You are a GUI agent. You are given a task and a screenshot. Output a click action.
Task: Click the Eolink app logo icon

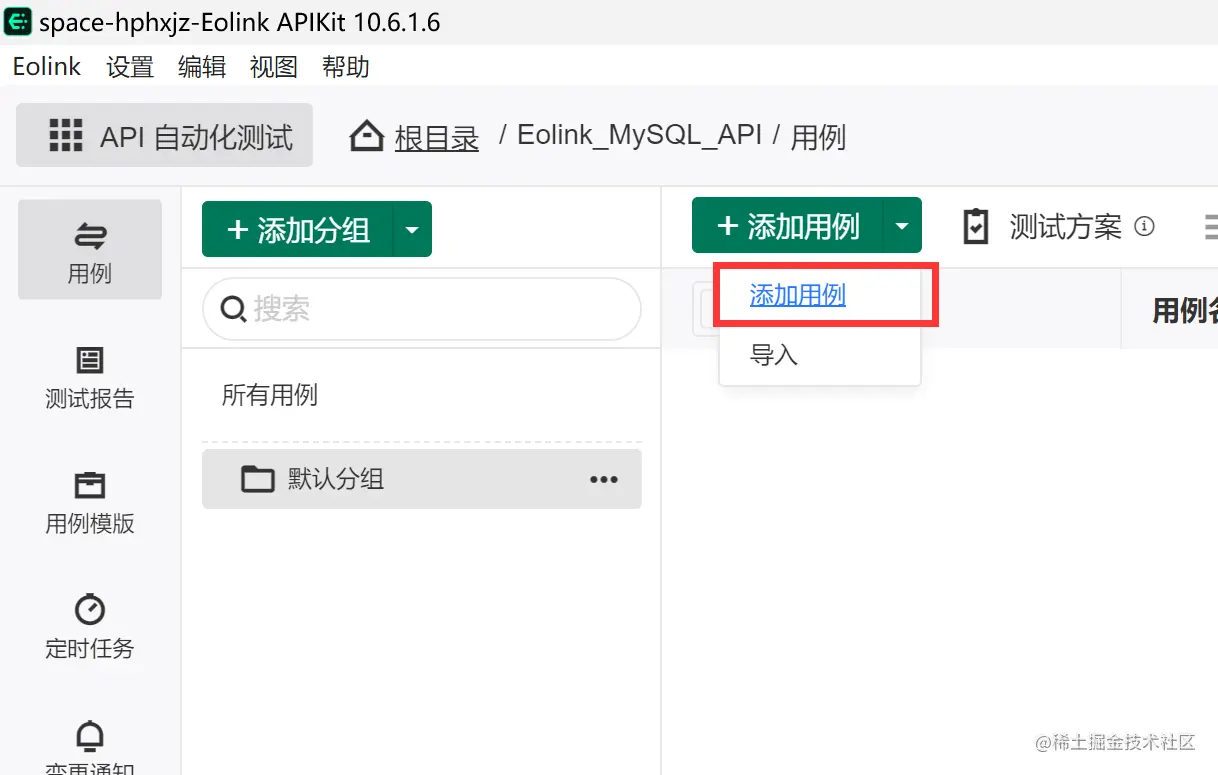pos(18,21)
